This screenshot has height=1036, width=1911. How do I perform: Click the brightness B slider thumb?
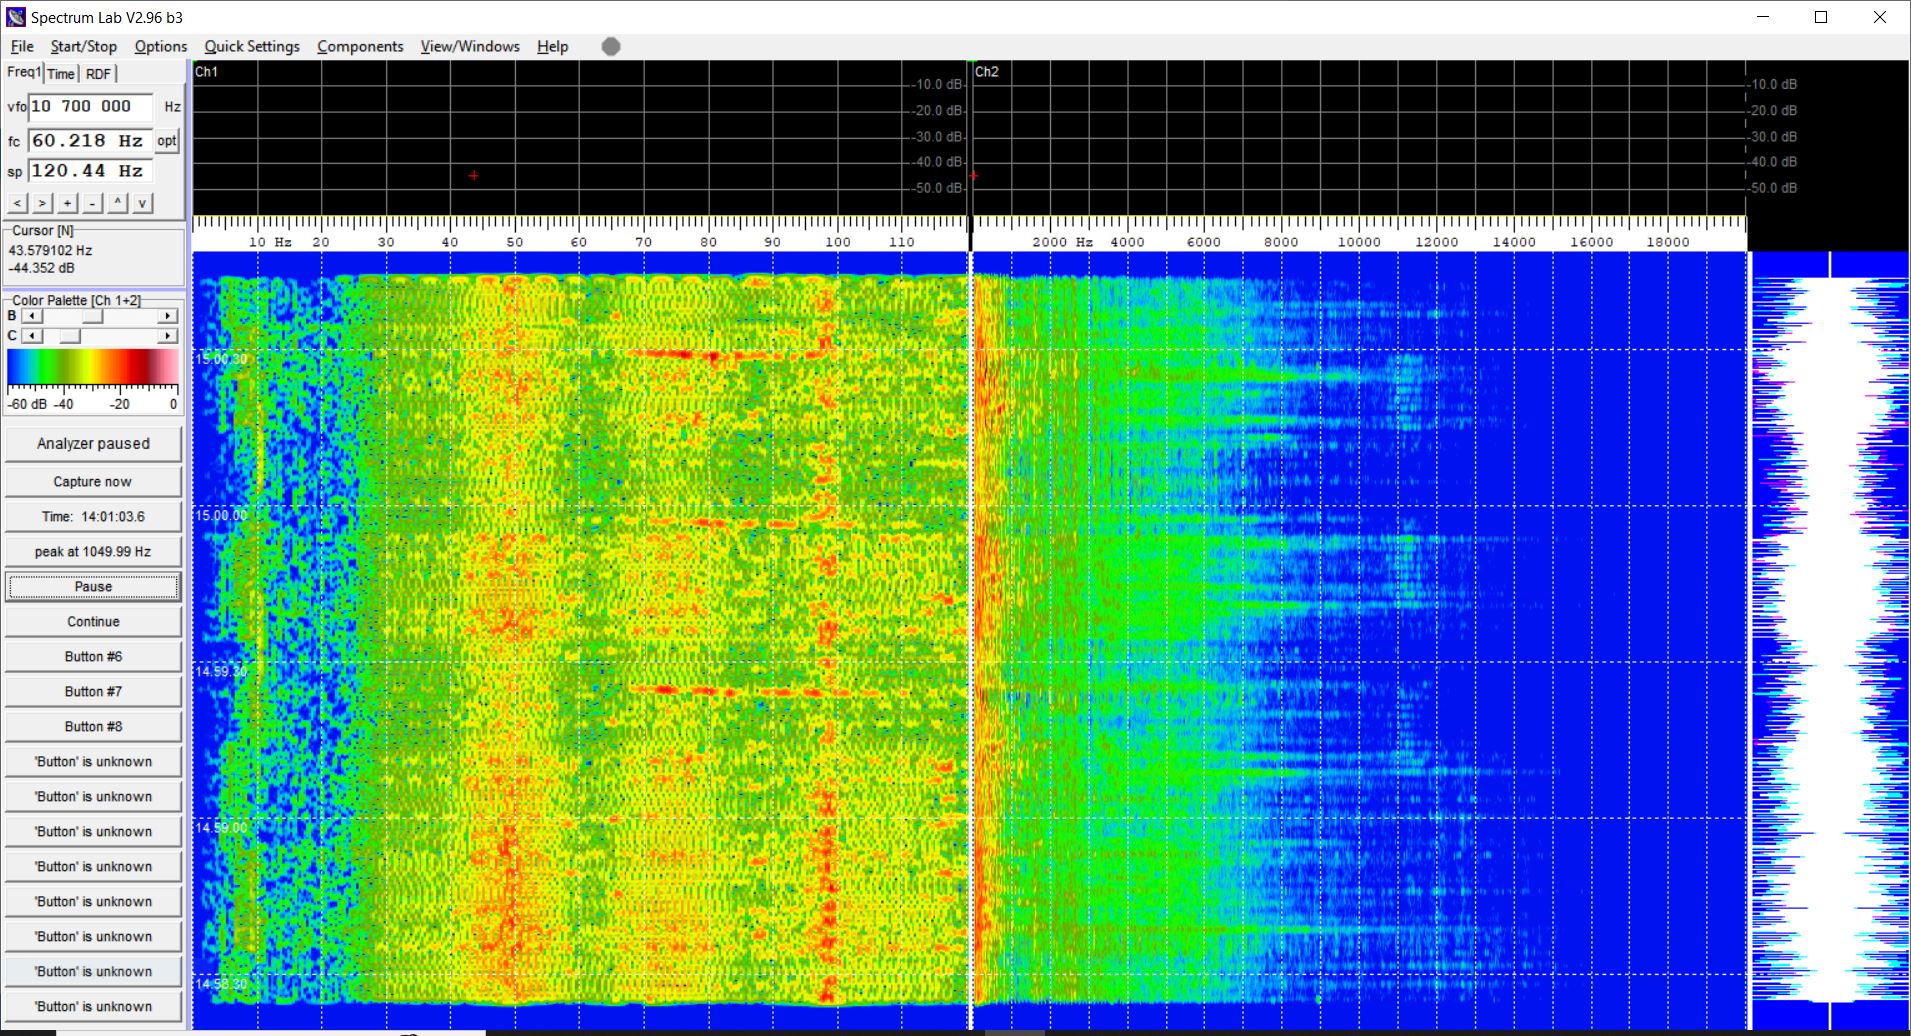tap(92, 316)
